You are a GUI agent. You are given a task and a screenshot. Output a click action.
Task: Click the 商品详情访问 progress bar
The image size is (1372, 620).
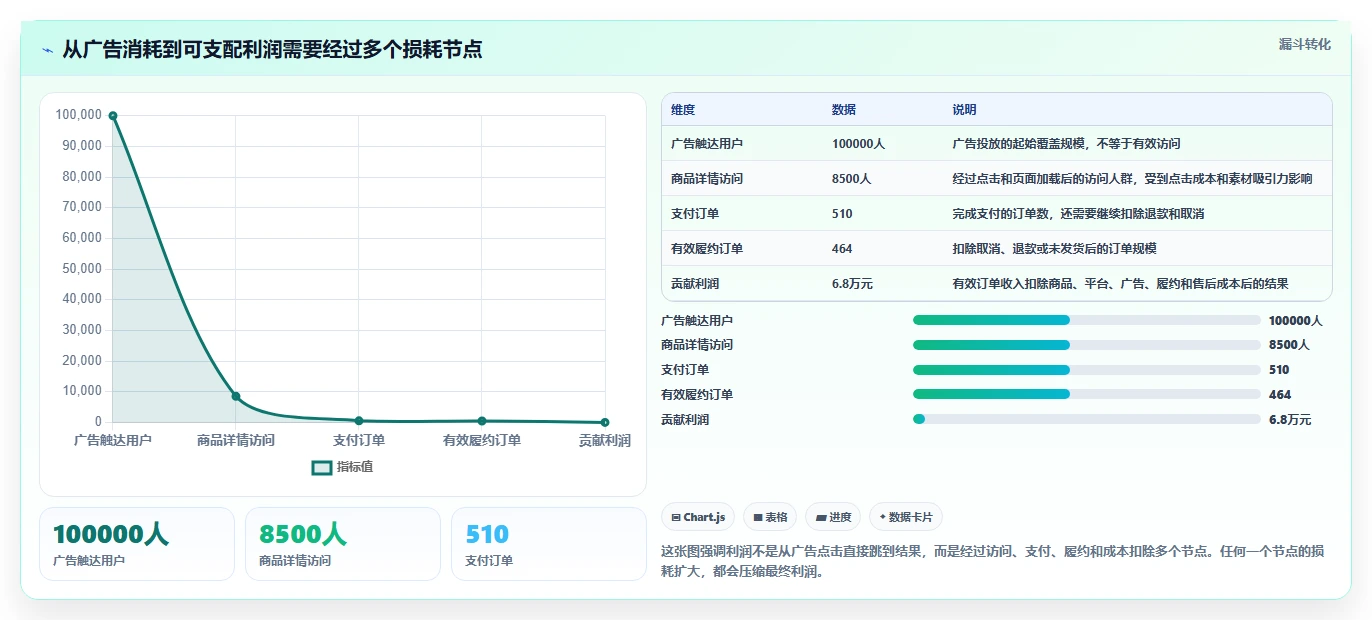(x=1086, y=345)
